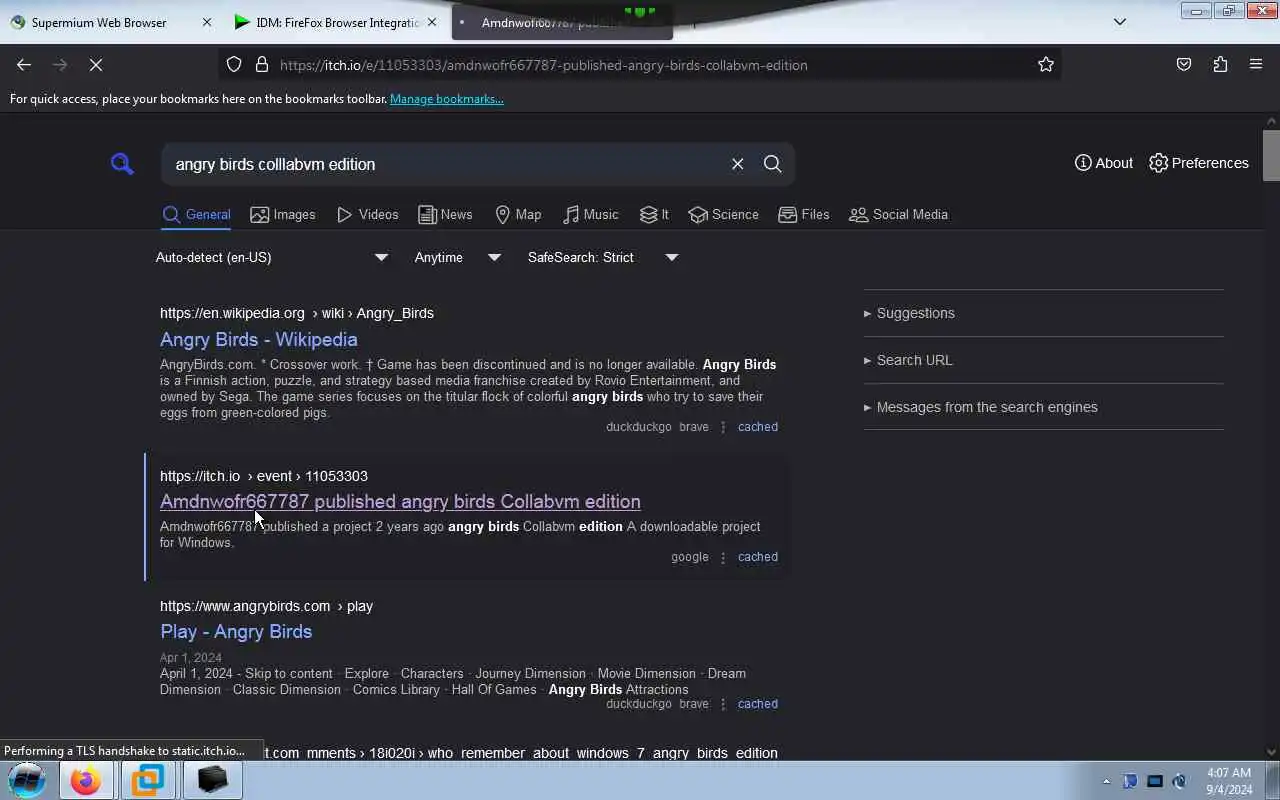Open the Manage bookmarks link

(x=447, y=99)
